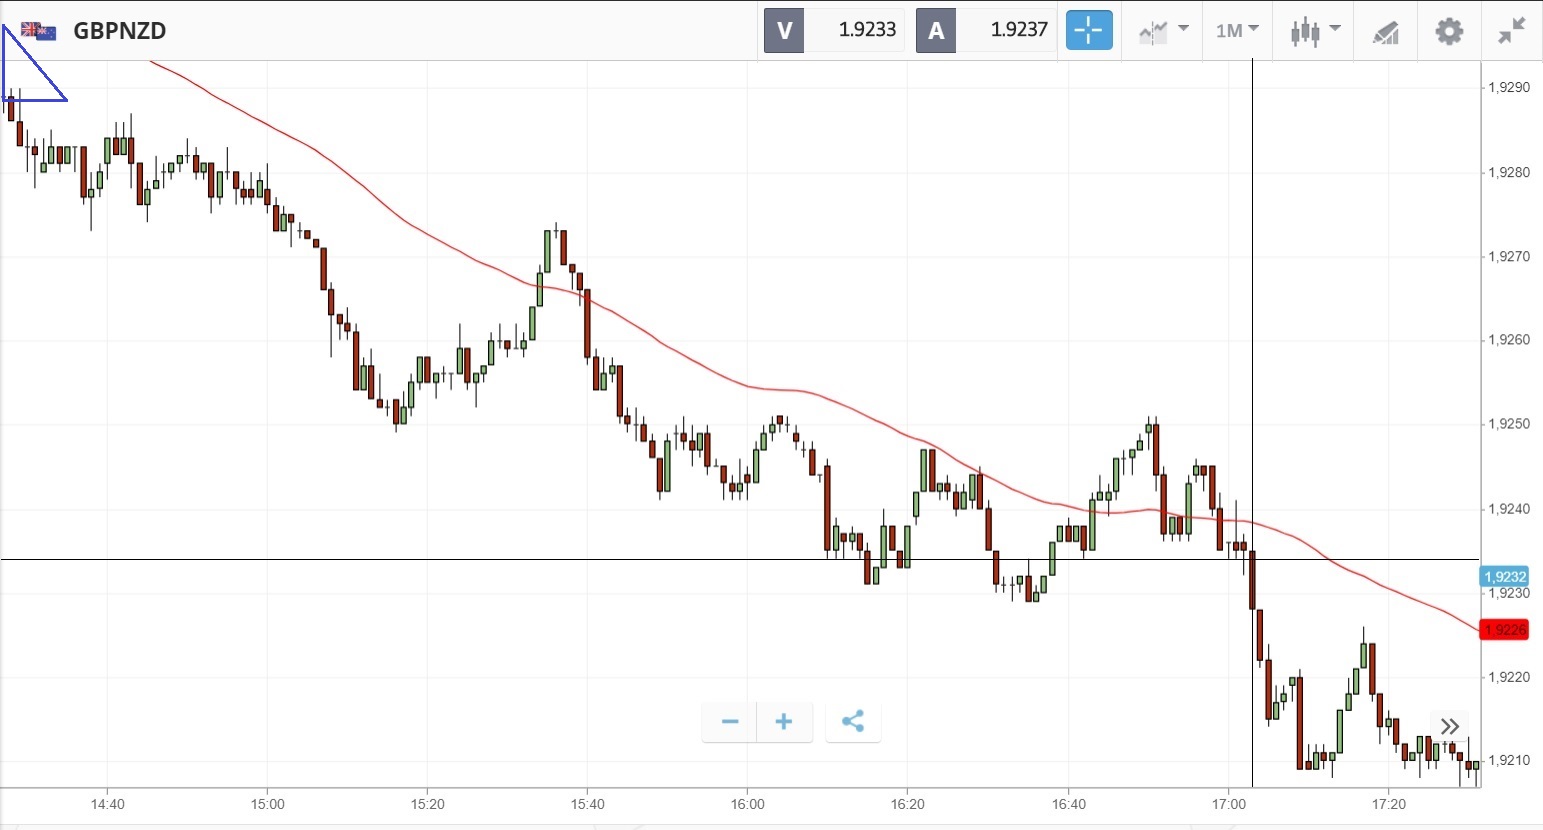Collapse the chart from fullscreen
The width and height of the screenshot is (1543, 830).
[1511, 31]
